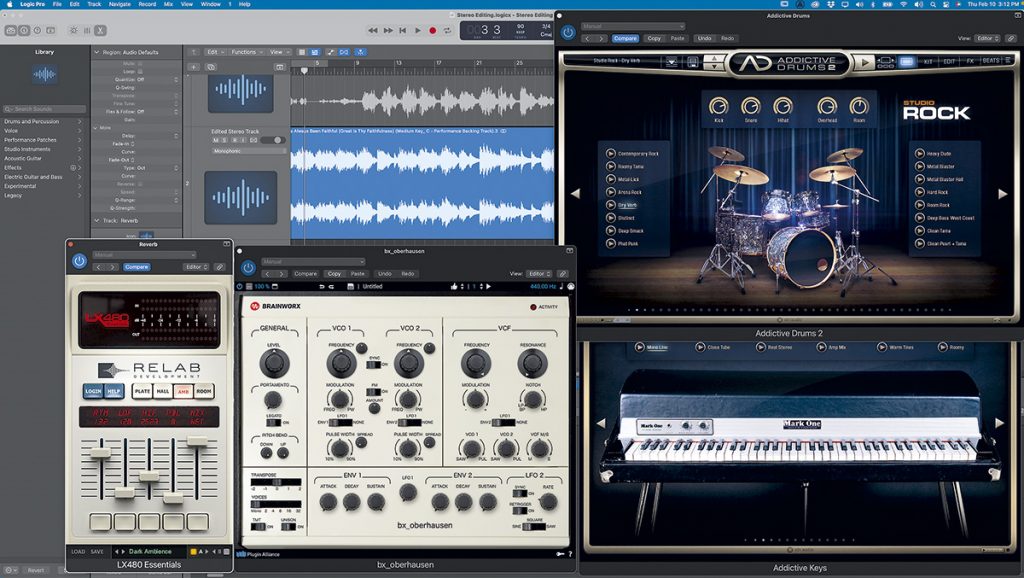Click the save preset icon next to Studio Rock - Dry Verb
Viewport: 1024px width, 578px height.
coord(692,62)
